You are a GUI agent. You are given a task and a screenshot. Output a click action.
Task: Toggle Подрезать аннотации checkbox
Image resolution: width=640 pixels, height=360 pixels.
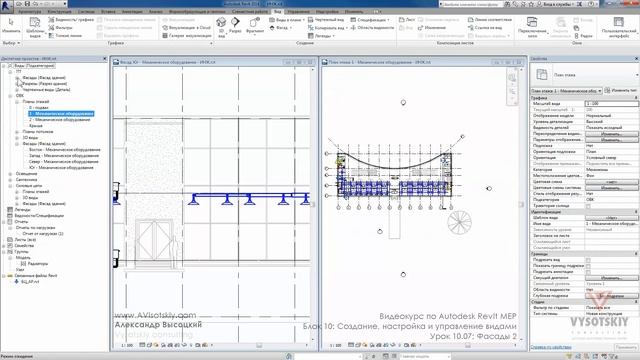pos(588,272)
